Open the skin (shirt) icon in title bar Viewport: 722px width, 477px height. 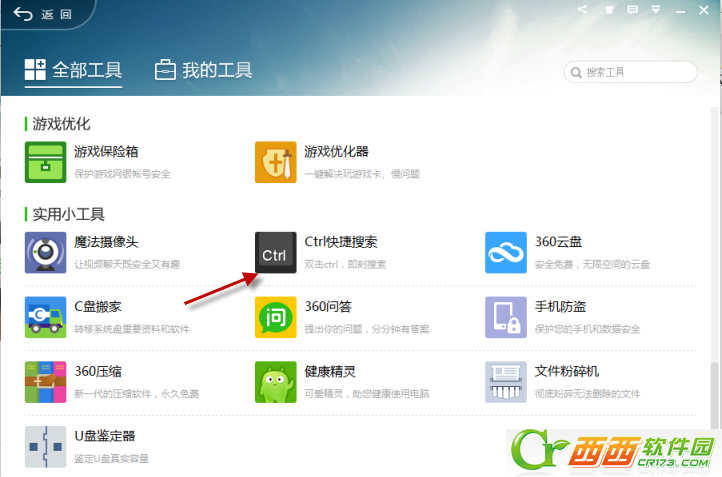pos(609,10)
